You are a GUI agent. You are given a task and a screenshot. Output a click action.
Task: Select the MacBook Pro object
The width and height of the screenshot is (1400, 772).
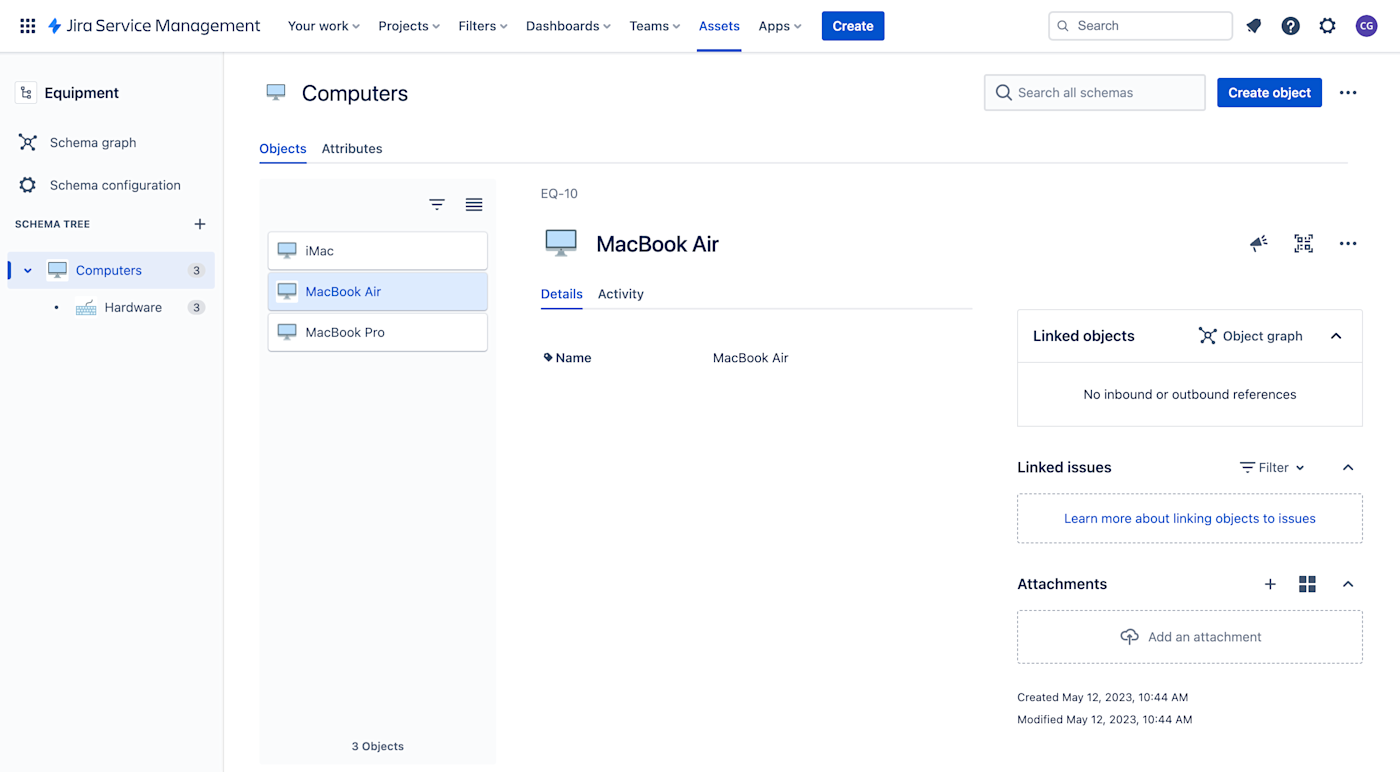378,332
